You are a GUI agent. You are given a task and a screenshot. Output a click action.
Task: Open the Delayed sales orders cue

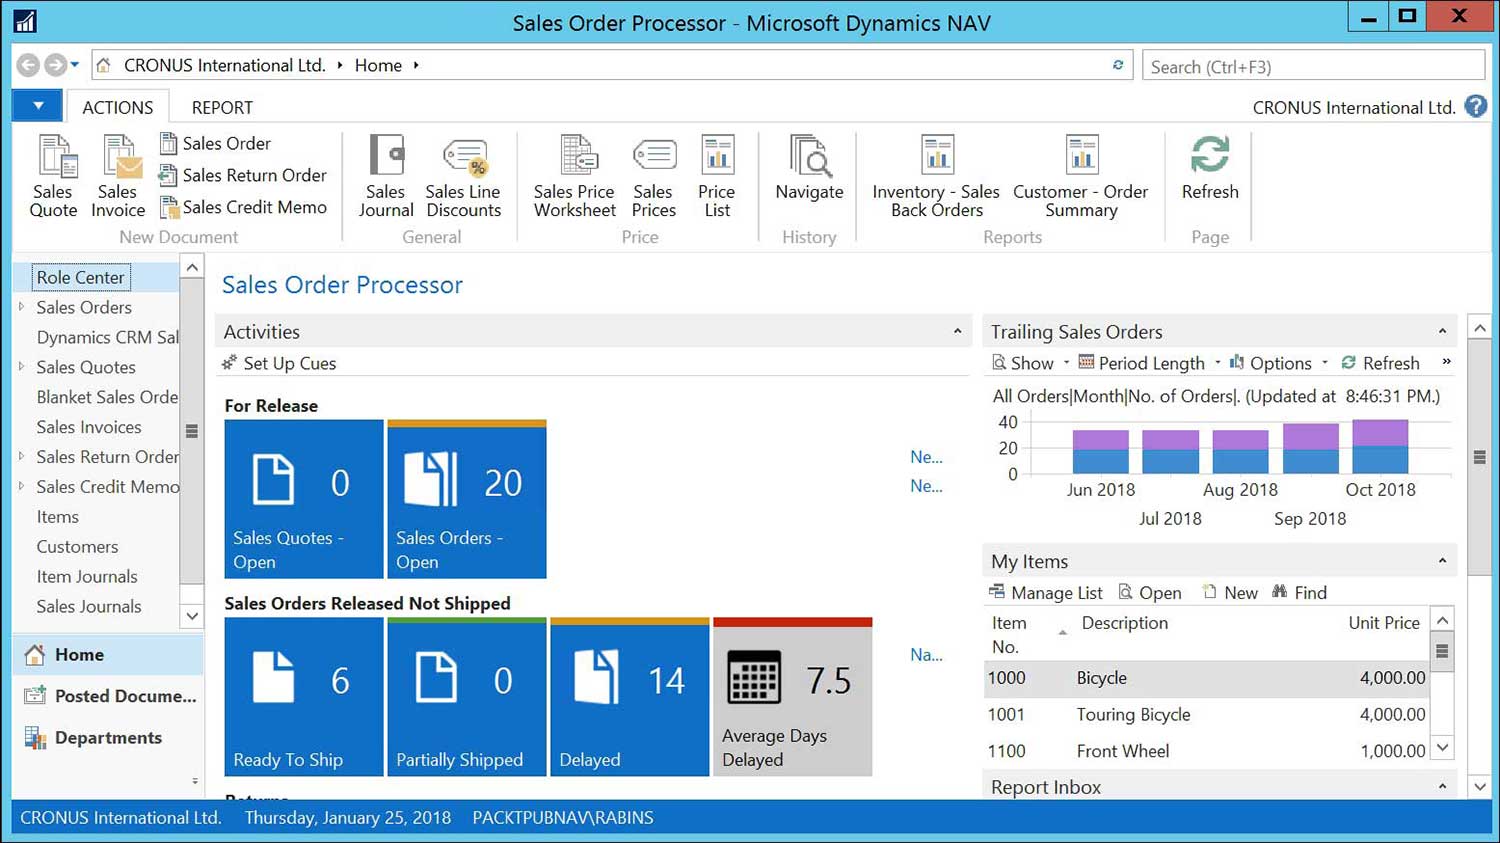[629, 695]
